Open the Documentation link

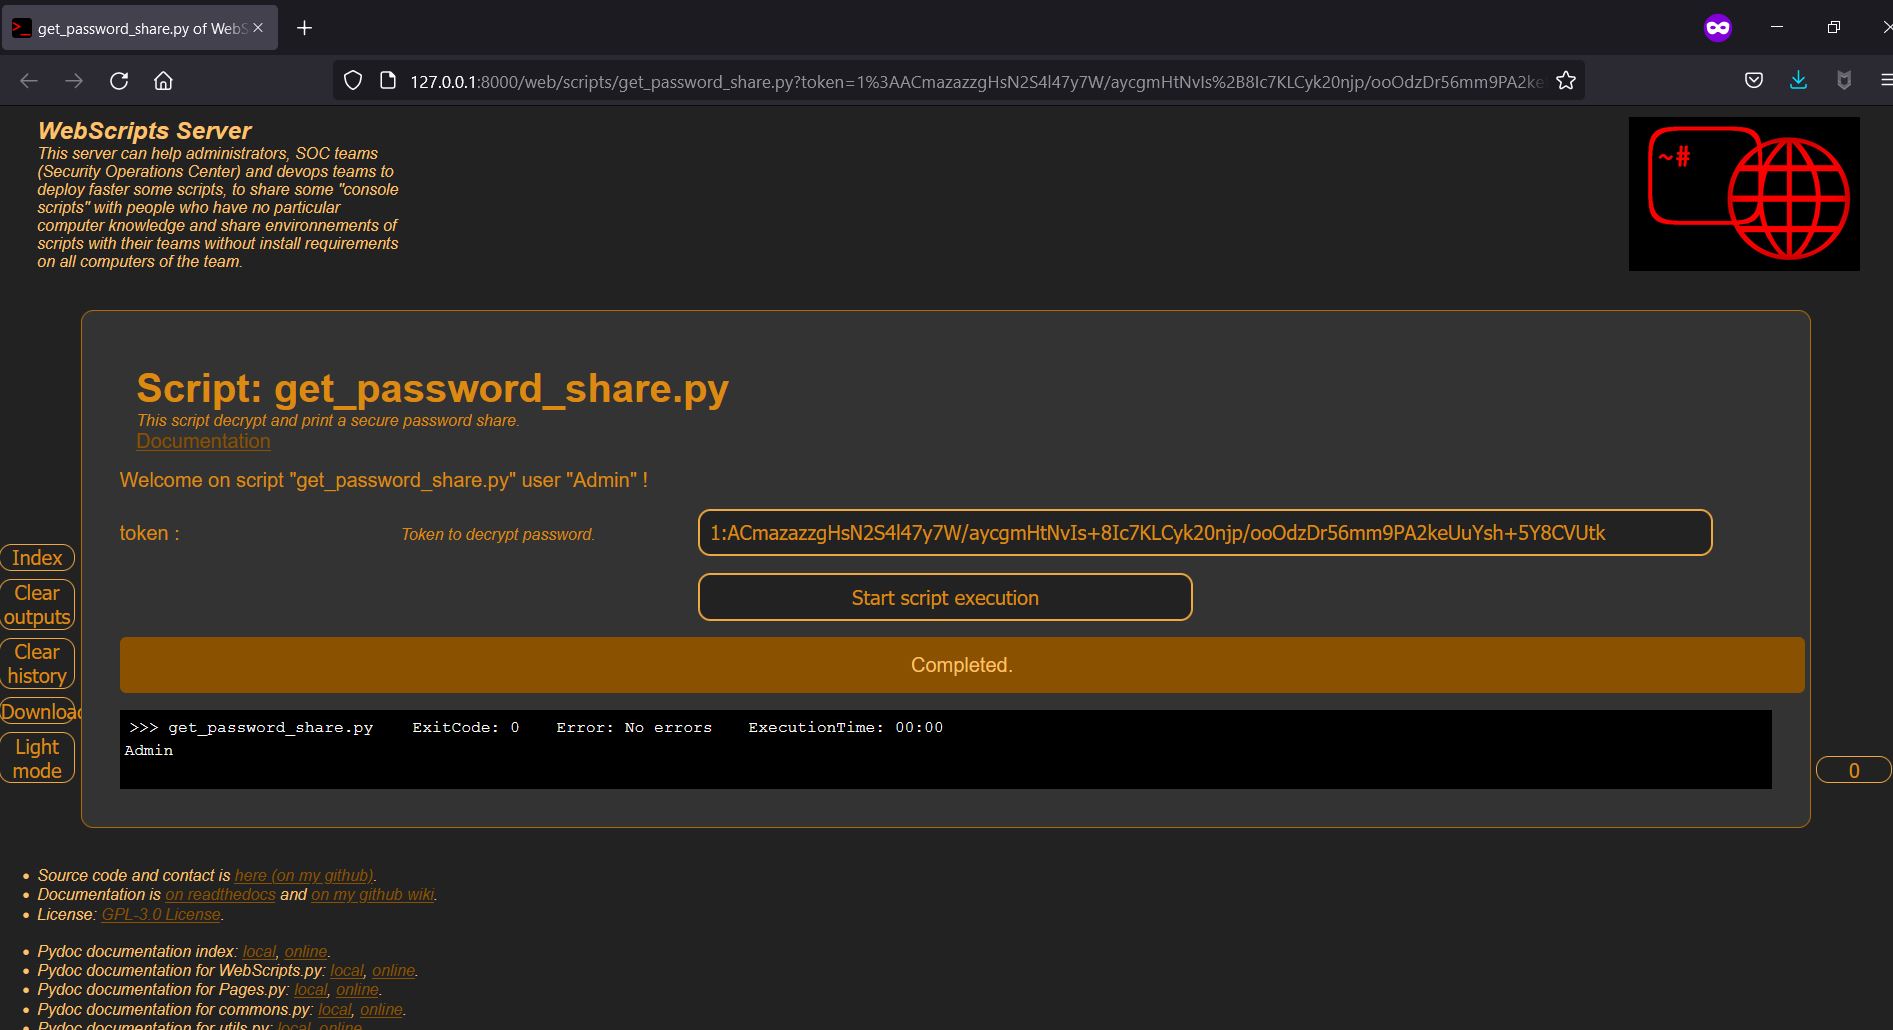click(x=203, y=441)
